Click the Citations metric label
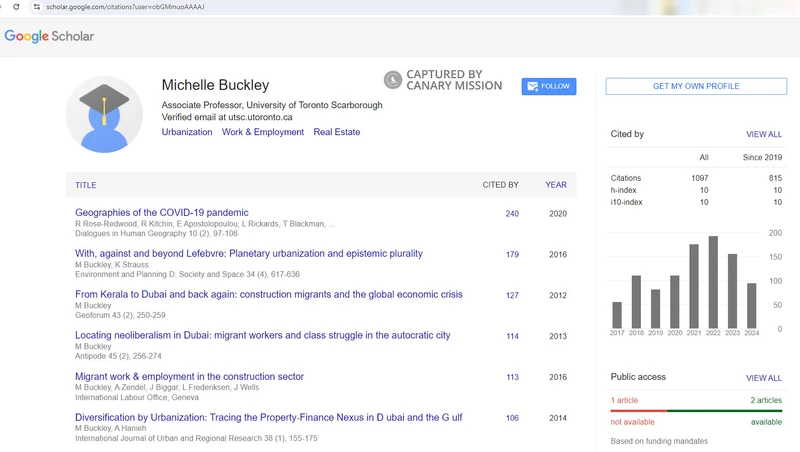This screenshot has height=452, width=800. coord(626,178)
